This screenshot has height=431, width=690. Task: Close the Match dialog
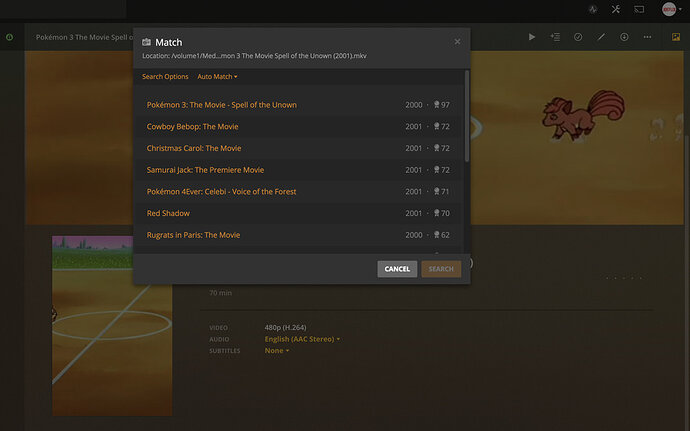click(457, 41)
